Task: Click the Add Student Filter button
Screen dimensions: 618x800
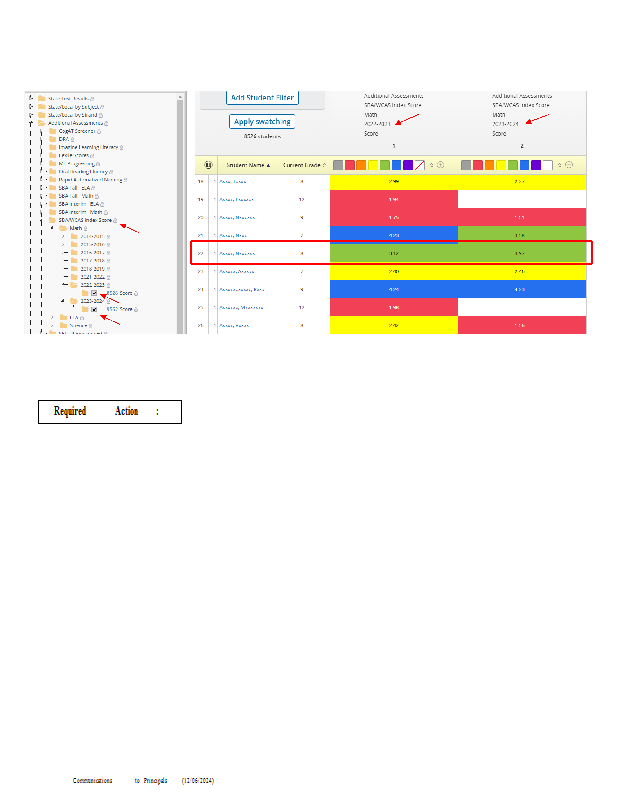Action: click(262, 97)
